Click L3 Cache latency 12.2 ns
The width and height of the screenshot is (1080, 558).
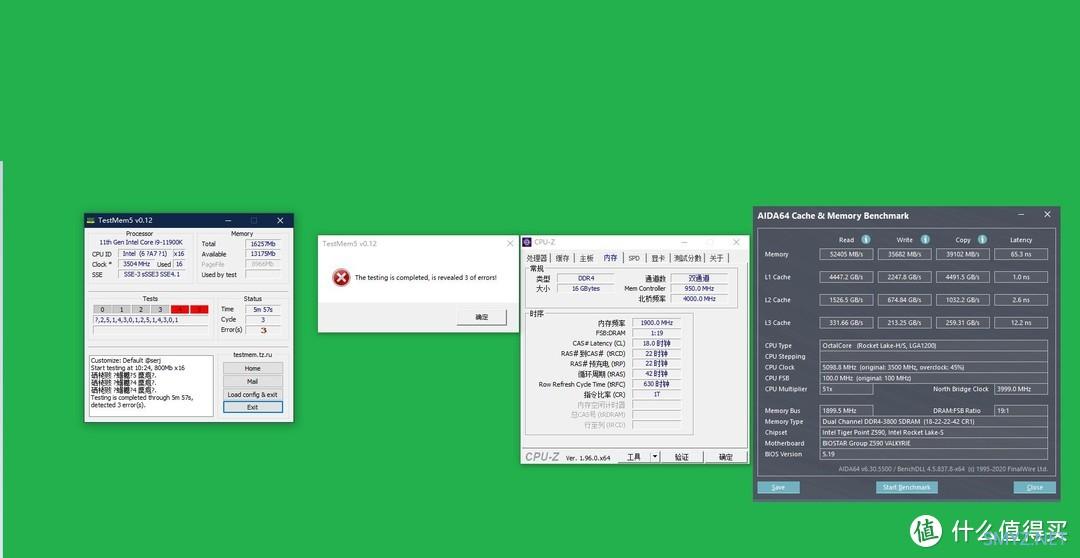click(x=1021, y=322)
